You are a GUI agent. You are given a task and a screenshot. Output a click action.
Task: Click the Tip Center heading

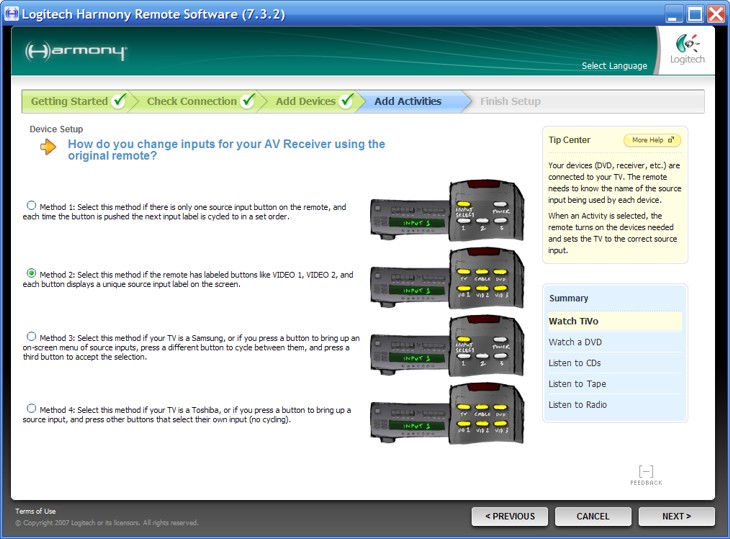point(569,140)
